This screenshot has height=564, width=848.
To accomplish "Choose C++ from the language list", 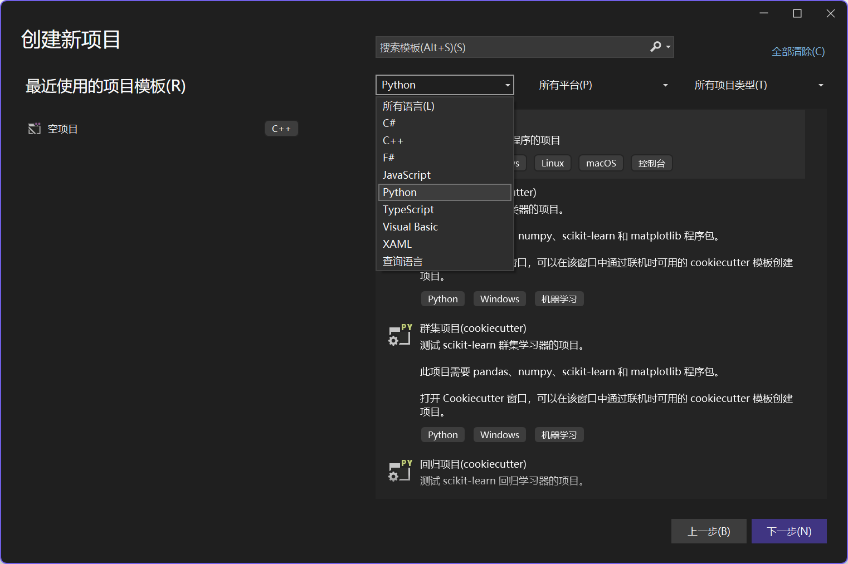I will pos(445,141).
